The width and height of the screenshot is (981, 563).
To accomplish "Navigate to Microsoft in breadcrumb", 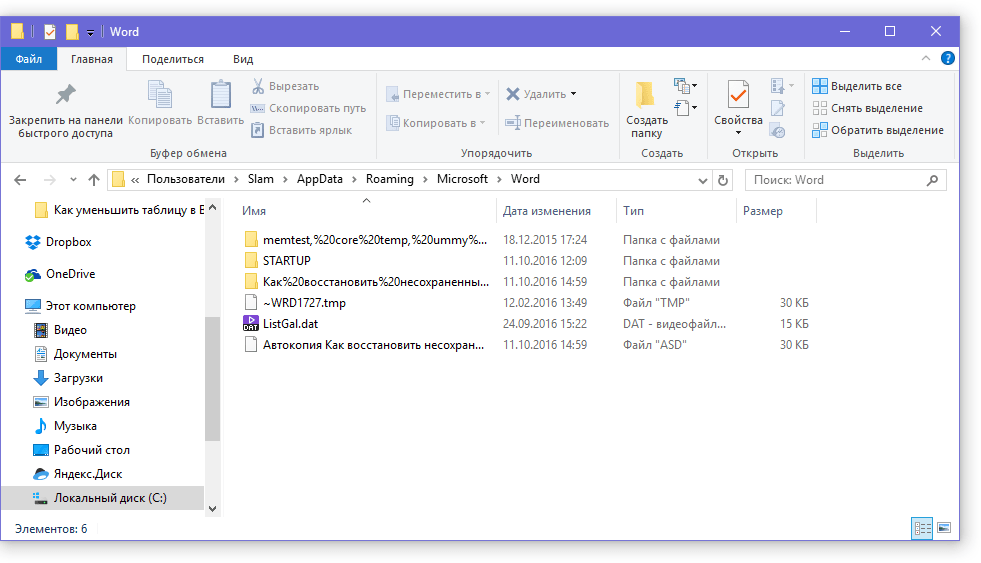I will [462, 179].
